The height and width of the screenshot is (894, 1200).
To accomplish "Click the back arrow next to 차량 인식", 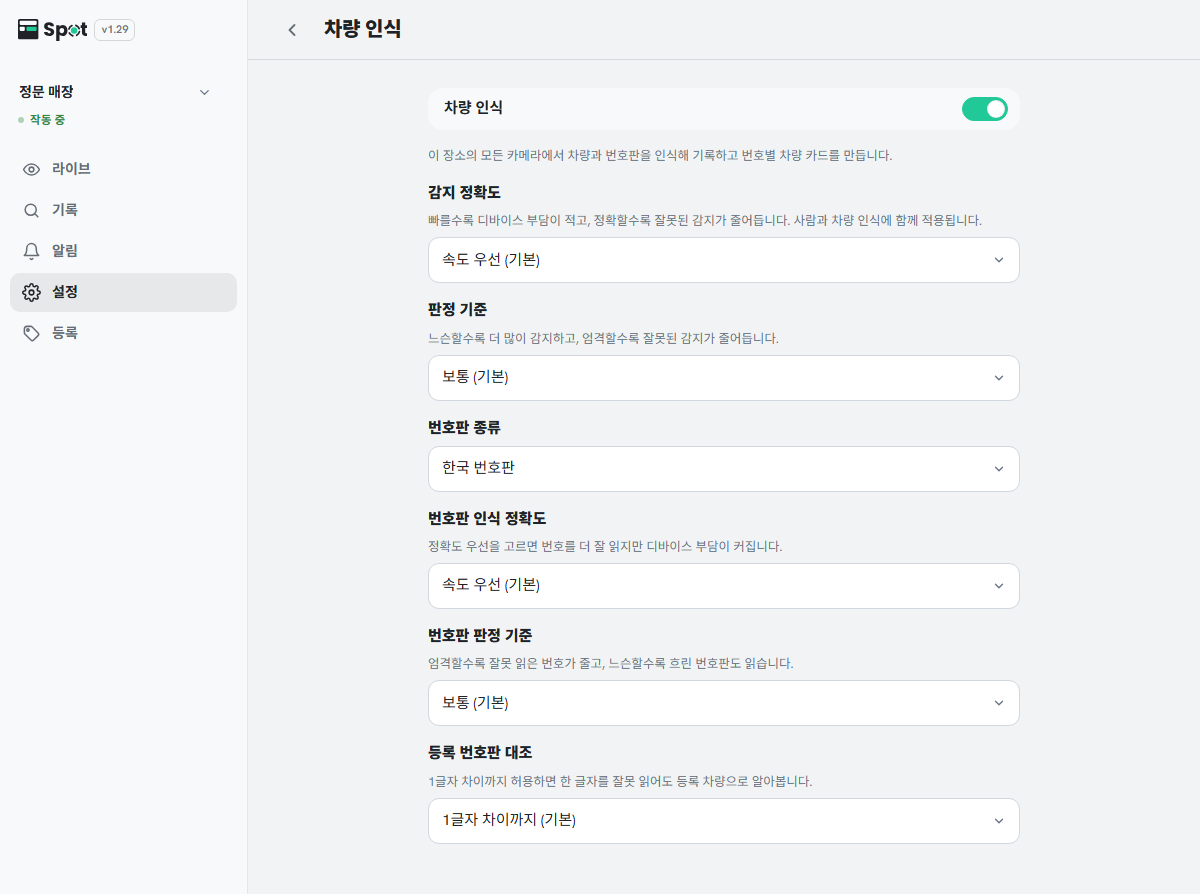I will point(292,30).
